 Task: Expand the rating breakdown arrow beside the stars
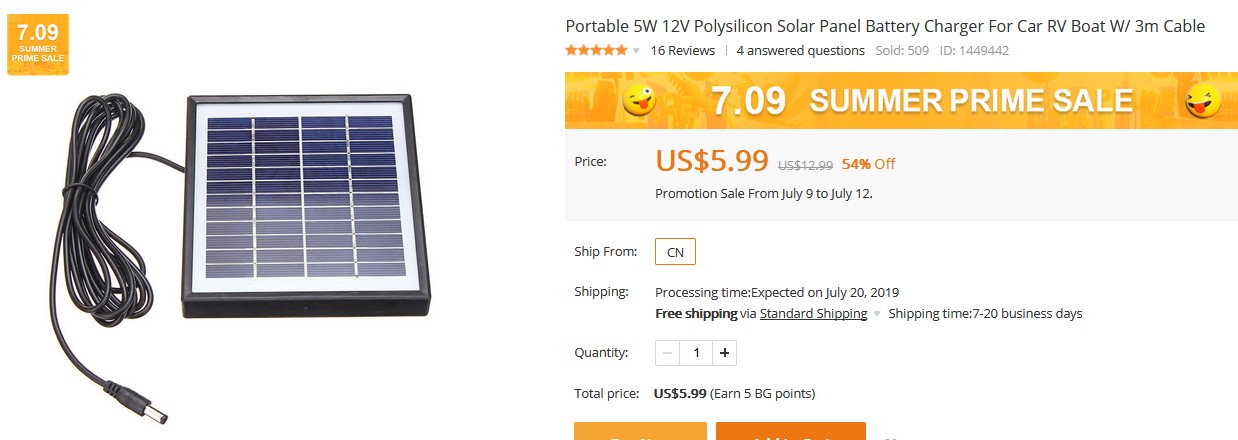(x=636, y=51)
